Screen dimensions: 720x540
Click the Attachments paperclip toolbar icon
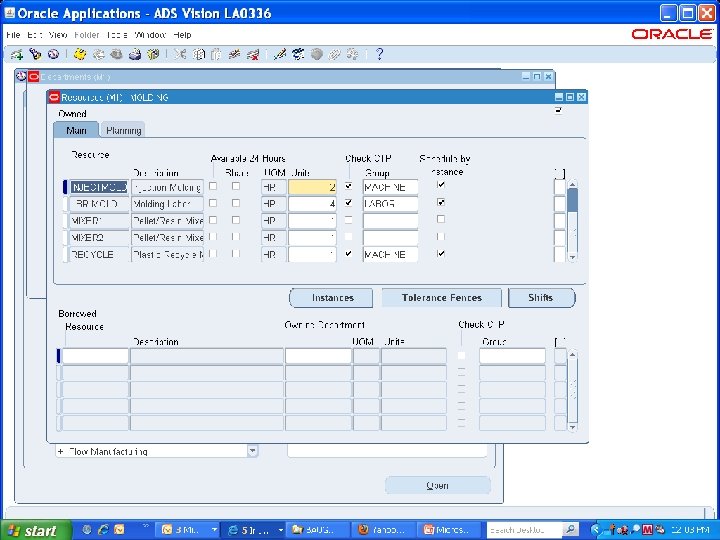[x=334, y=55]
